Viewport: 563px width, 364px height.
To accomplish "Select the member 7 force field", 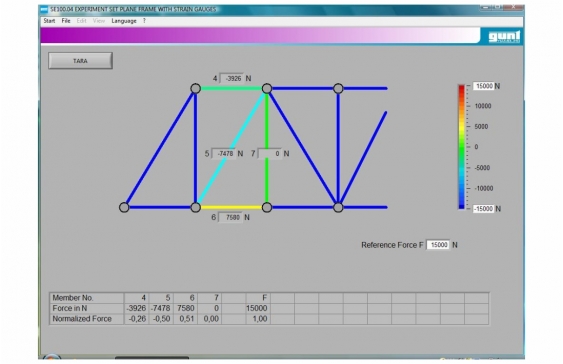I will coord(270,154).
